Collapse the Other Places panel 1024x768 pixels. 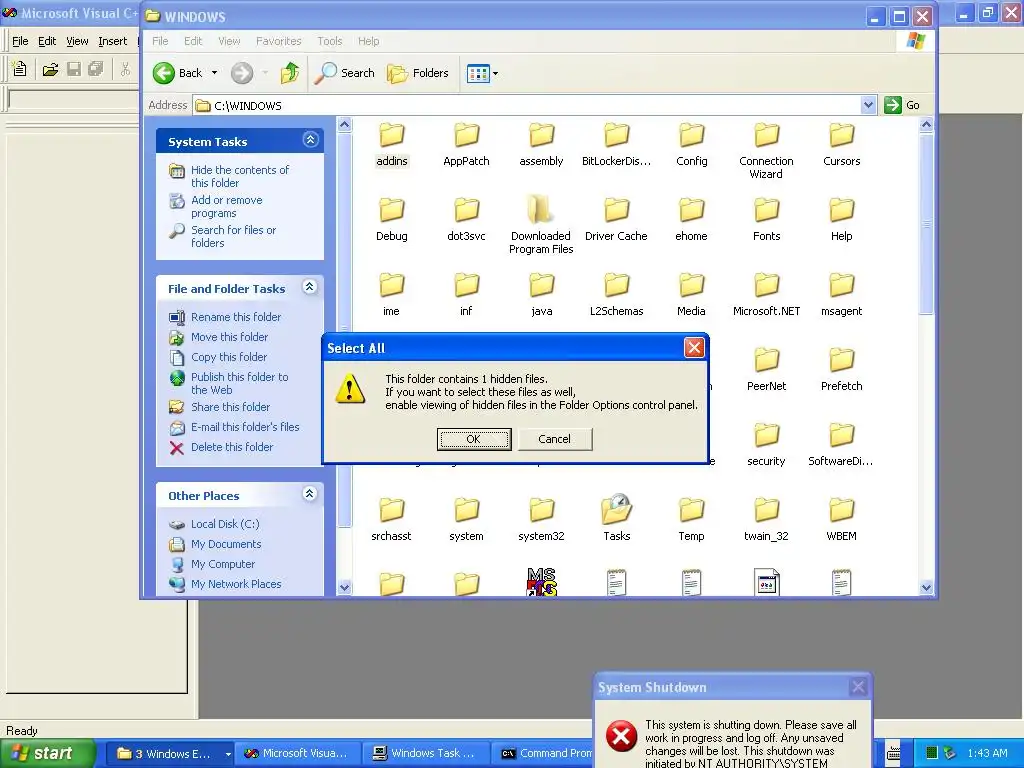coord(310,494)
